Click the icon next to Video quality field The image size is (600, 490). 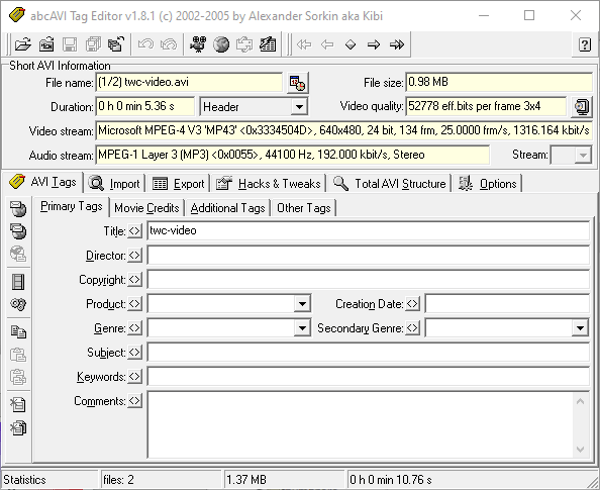(581, 106)
